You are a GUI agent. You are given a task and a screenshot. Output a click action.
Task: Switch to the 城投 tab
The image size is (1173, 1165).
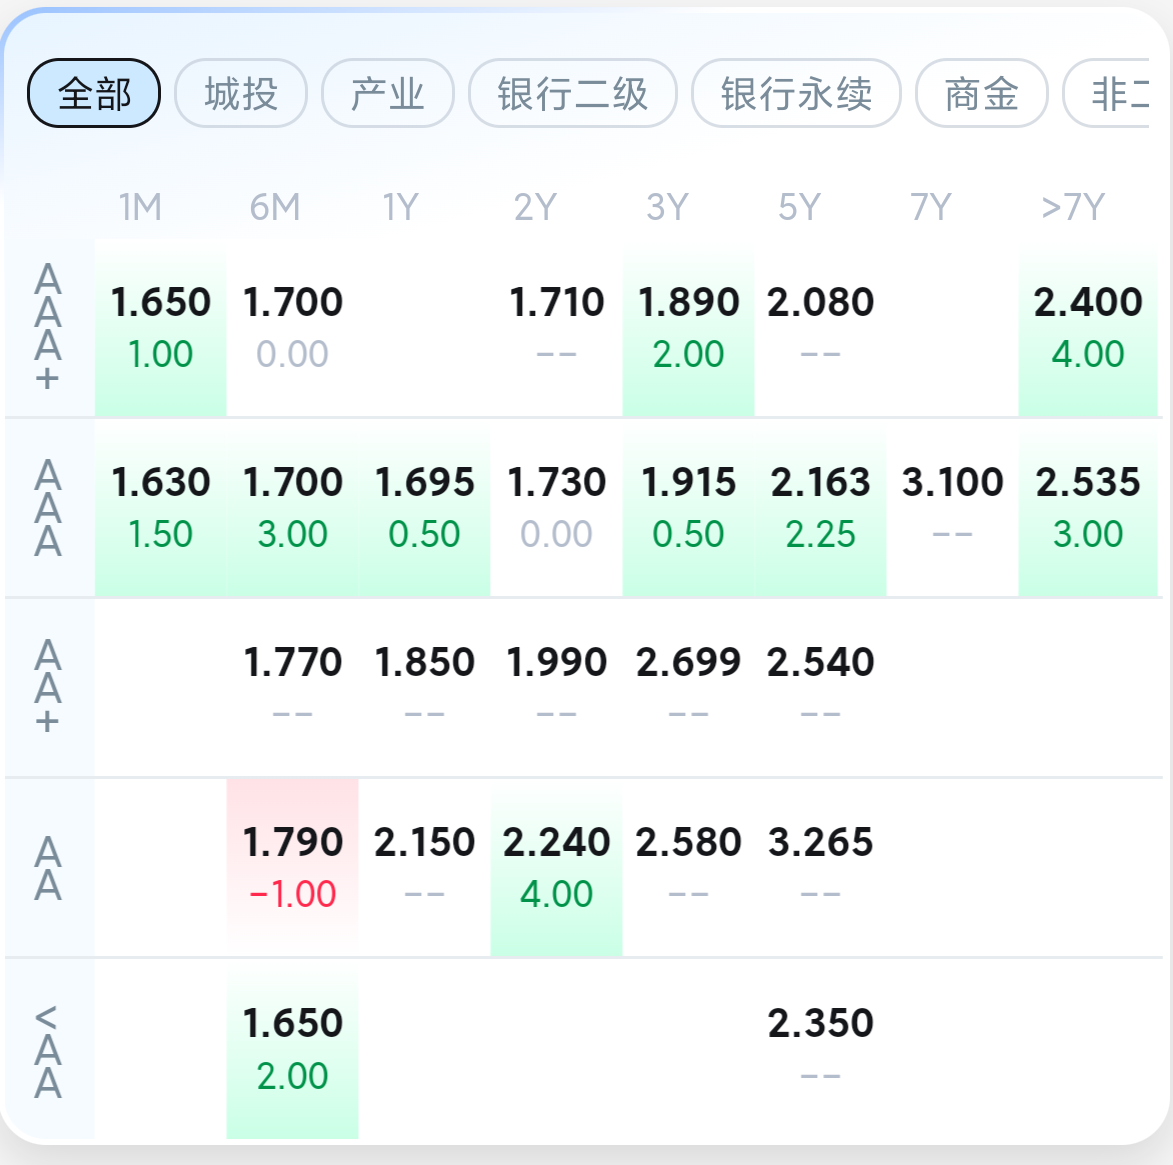241,94
